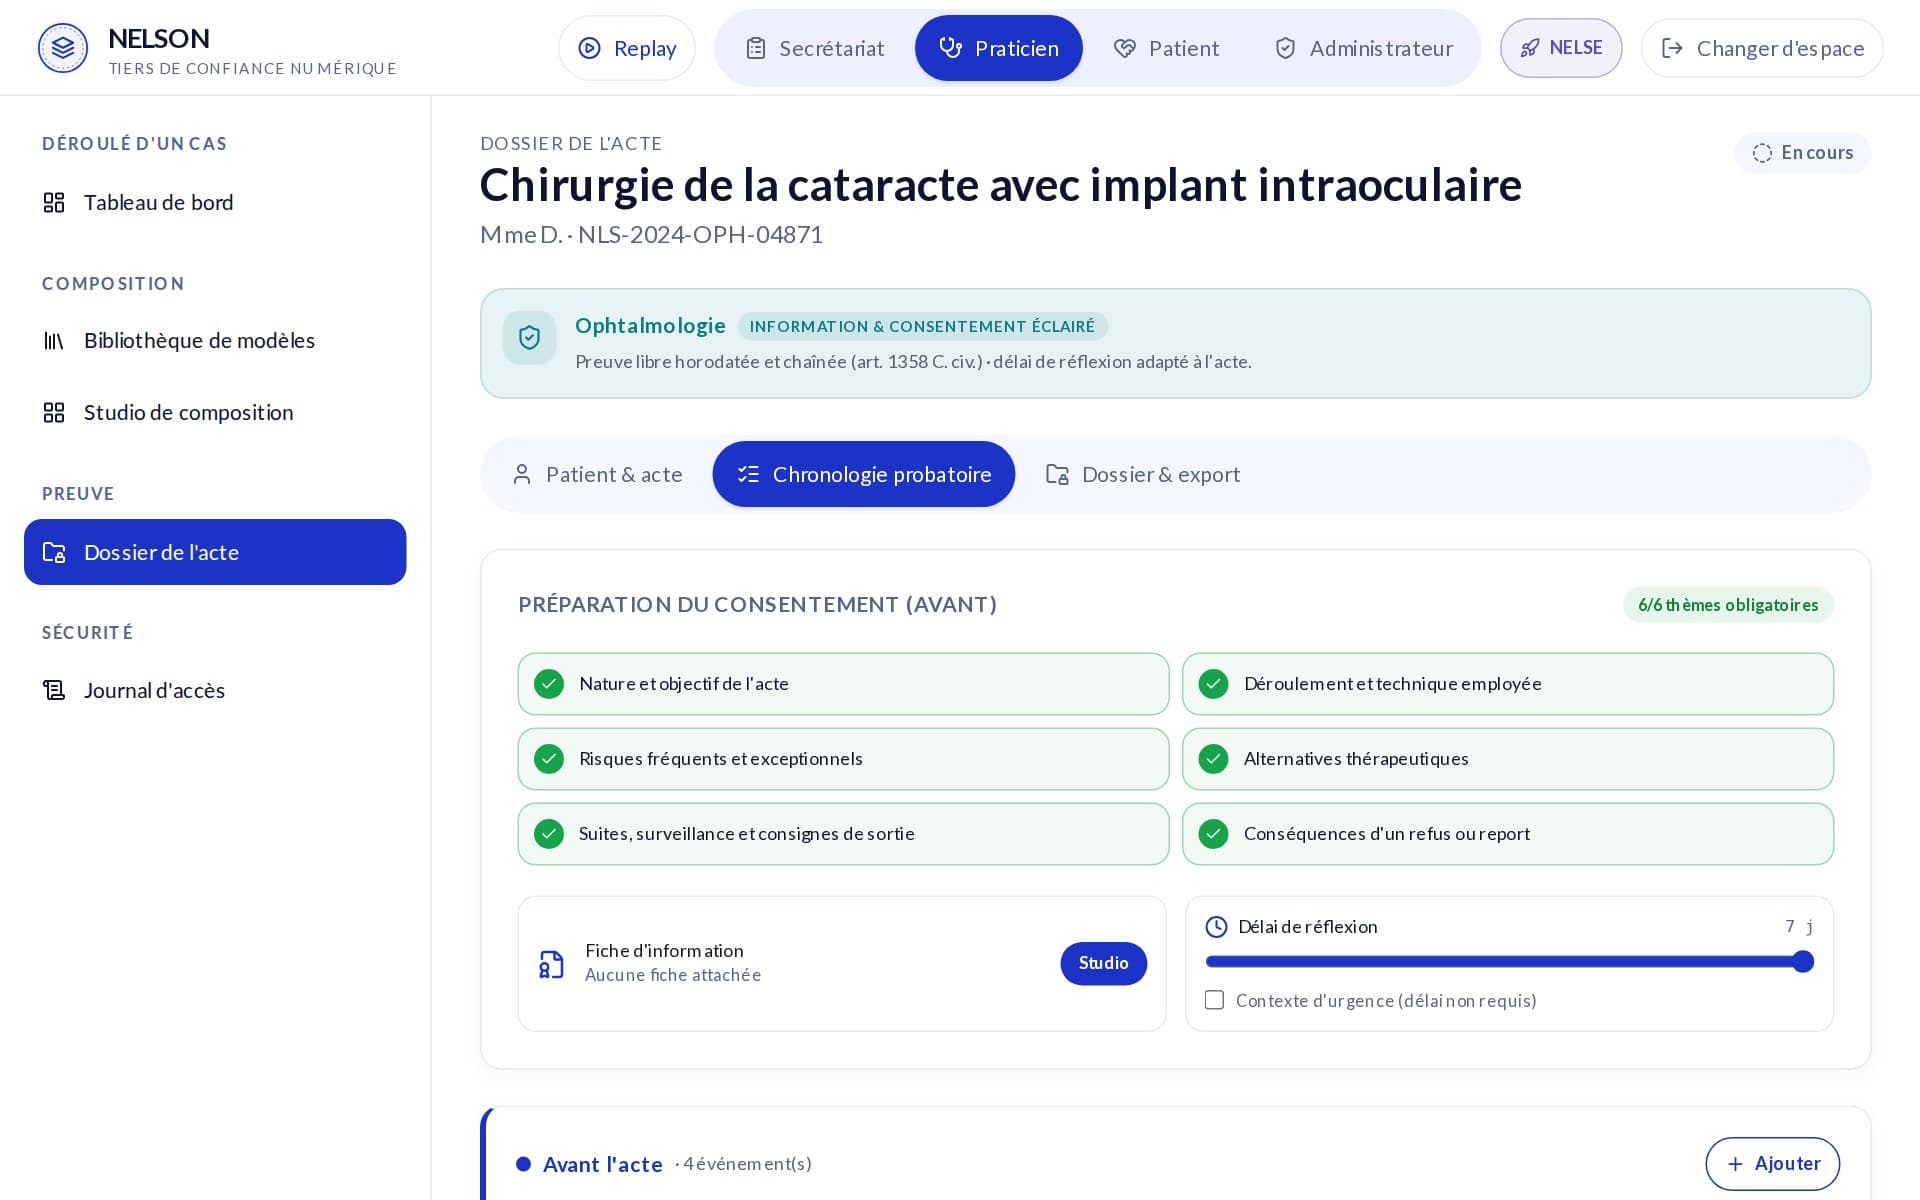
Task: Click the Journal d'accès scroll icon
Action: click(54, 691)
